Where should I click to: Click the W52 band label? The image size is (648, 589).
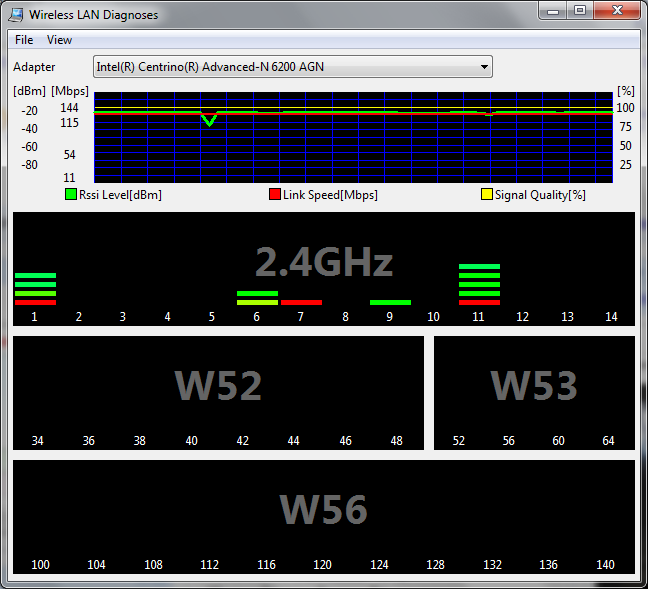(x=218, y=386)
